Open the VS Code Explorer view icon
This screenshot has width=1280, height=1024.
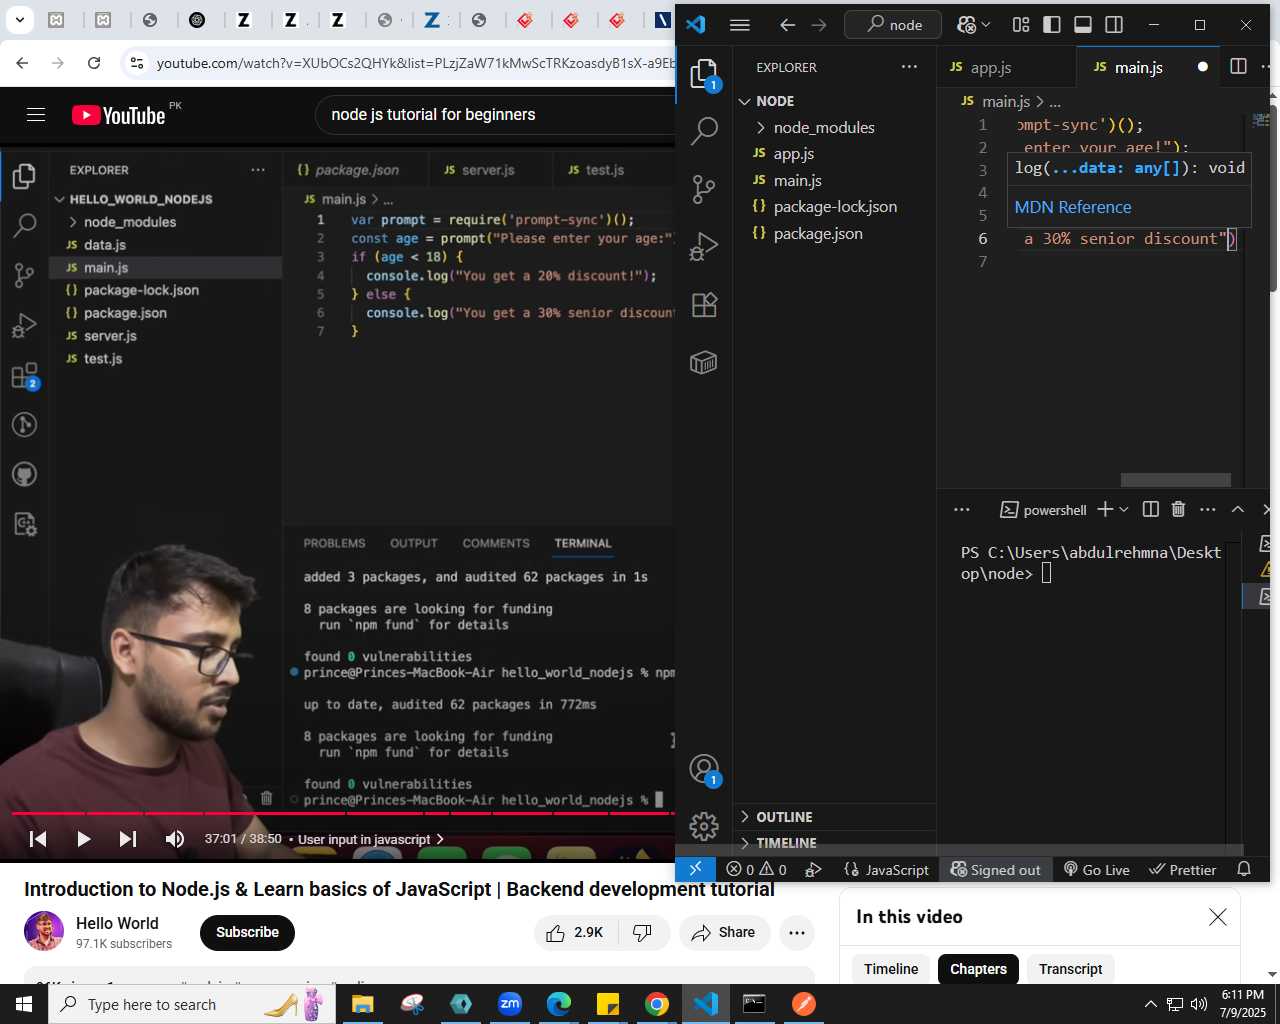704,75
